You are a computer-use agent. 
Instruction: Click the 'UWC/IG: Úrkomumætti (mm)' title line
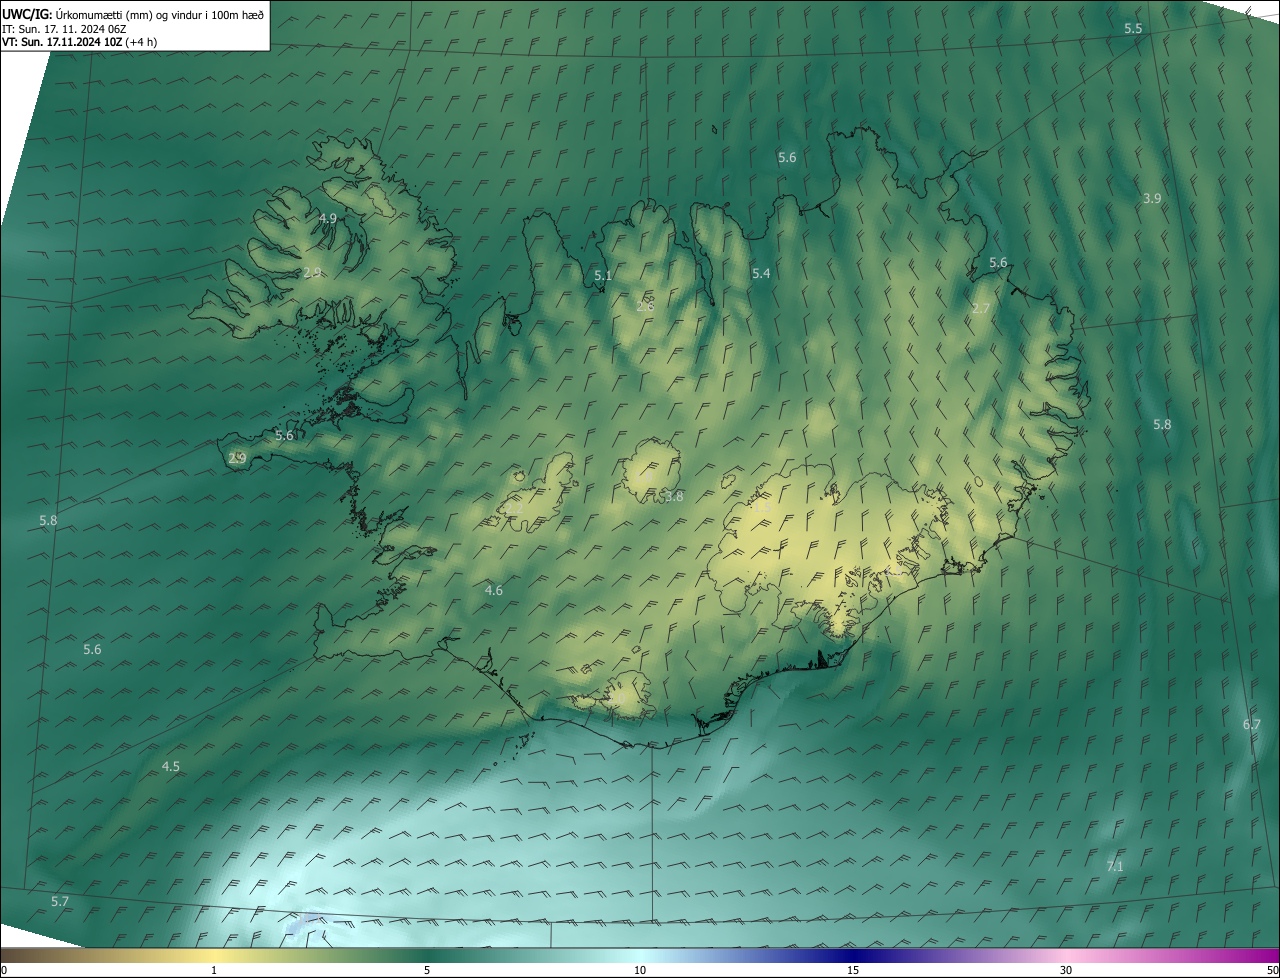(x=133, y=13)
